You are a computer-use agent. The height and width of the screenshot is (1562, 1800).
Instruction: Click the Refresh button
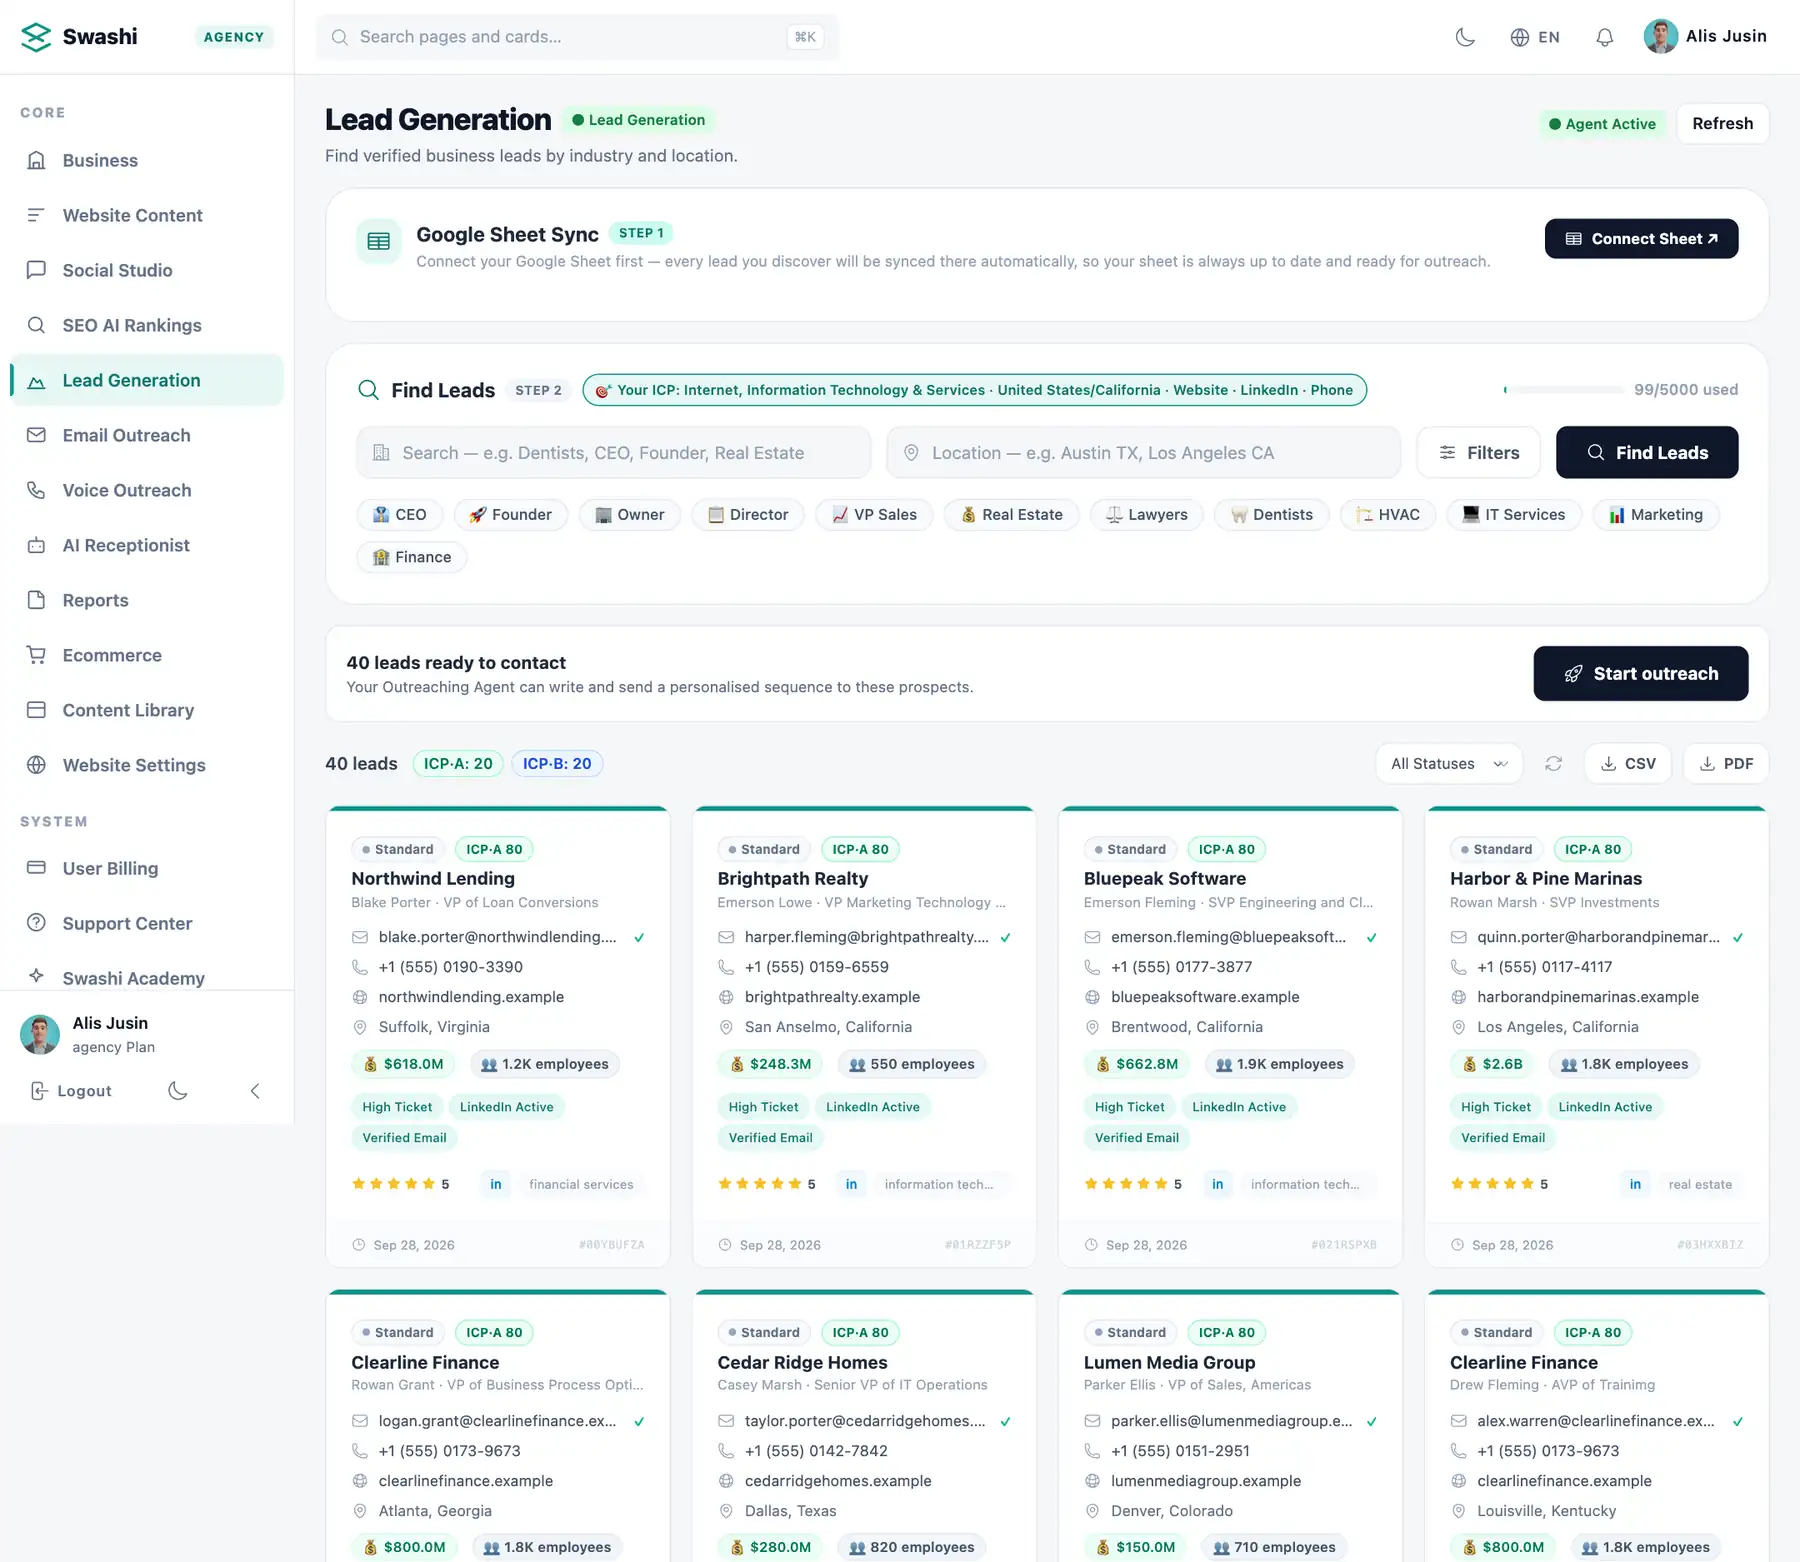click(1722, 124)
